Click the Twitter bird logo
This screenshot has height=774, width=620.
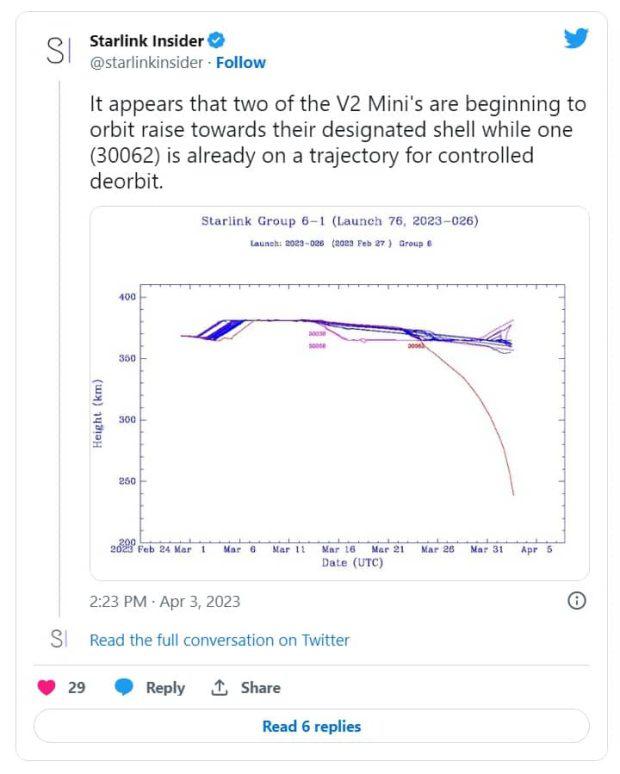[576, 40]
